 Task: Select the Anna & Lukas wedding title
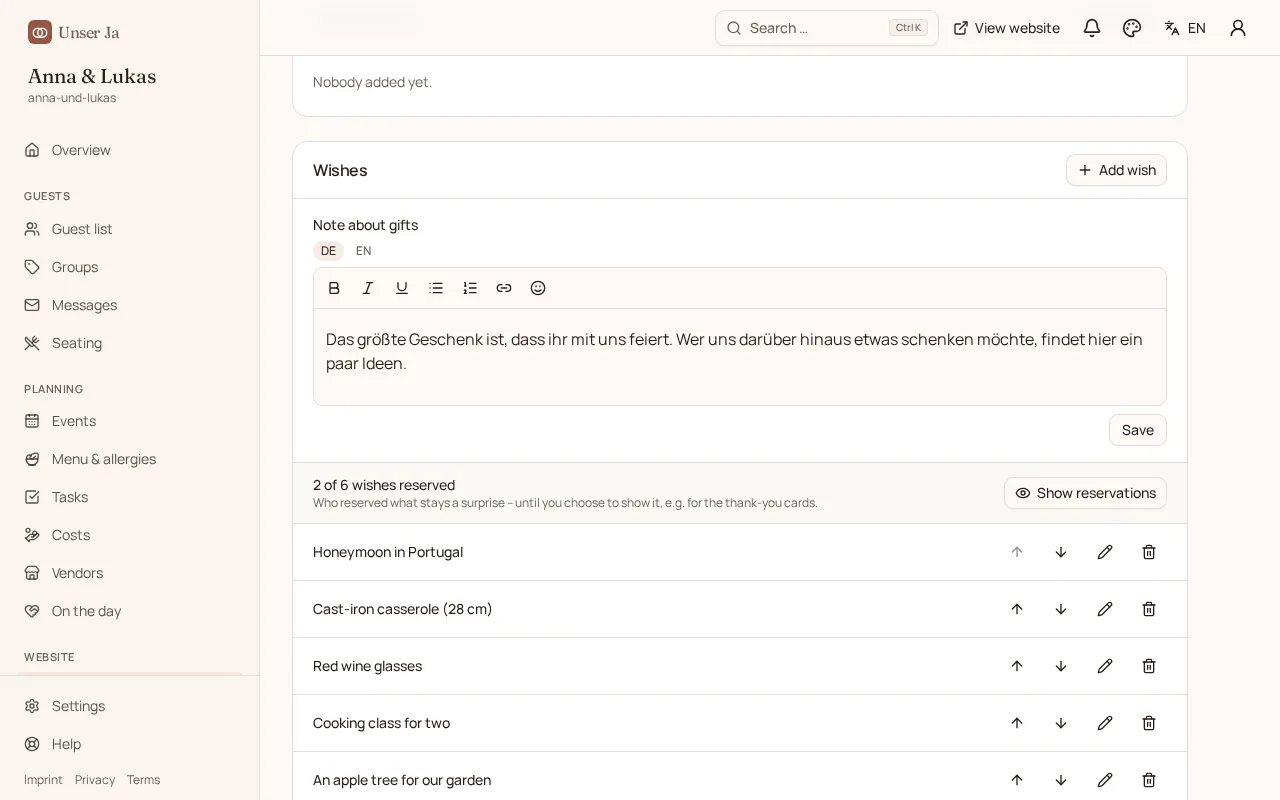coord(92,76)
